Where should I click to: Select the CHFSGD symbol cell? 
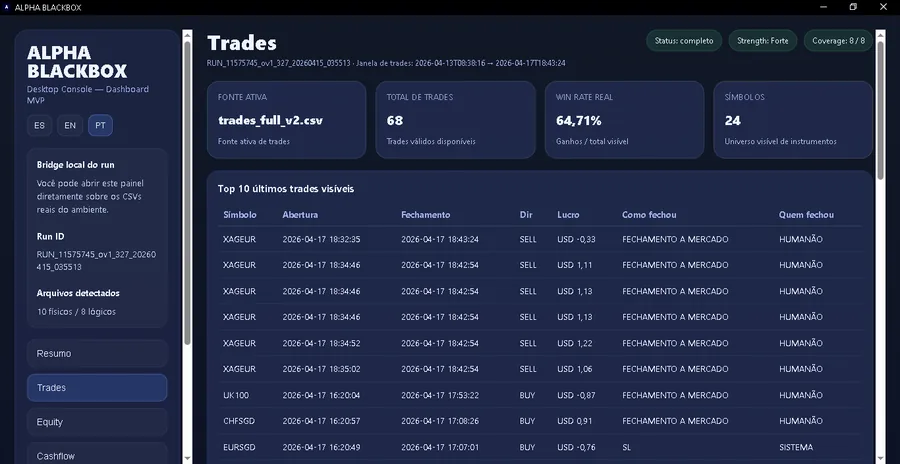[x=239, y=422]
